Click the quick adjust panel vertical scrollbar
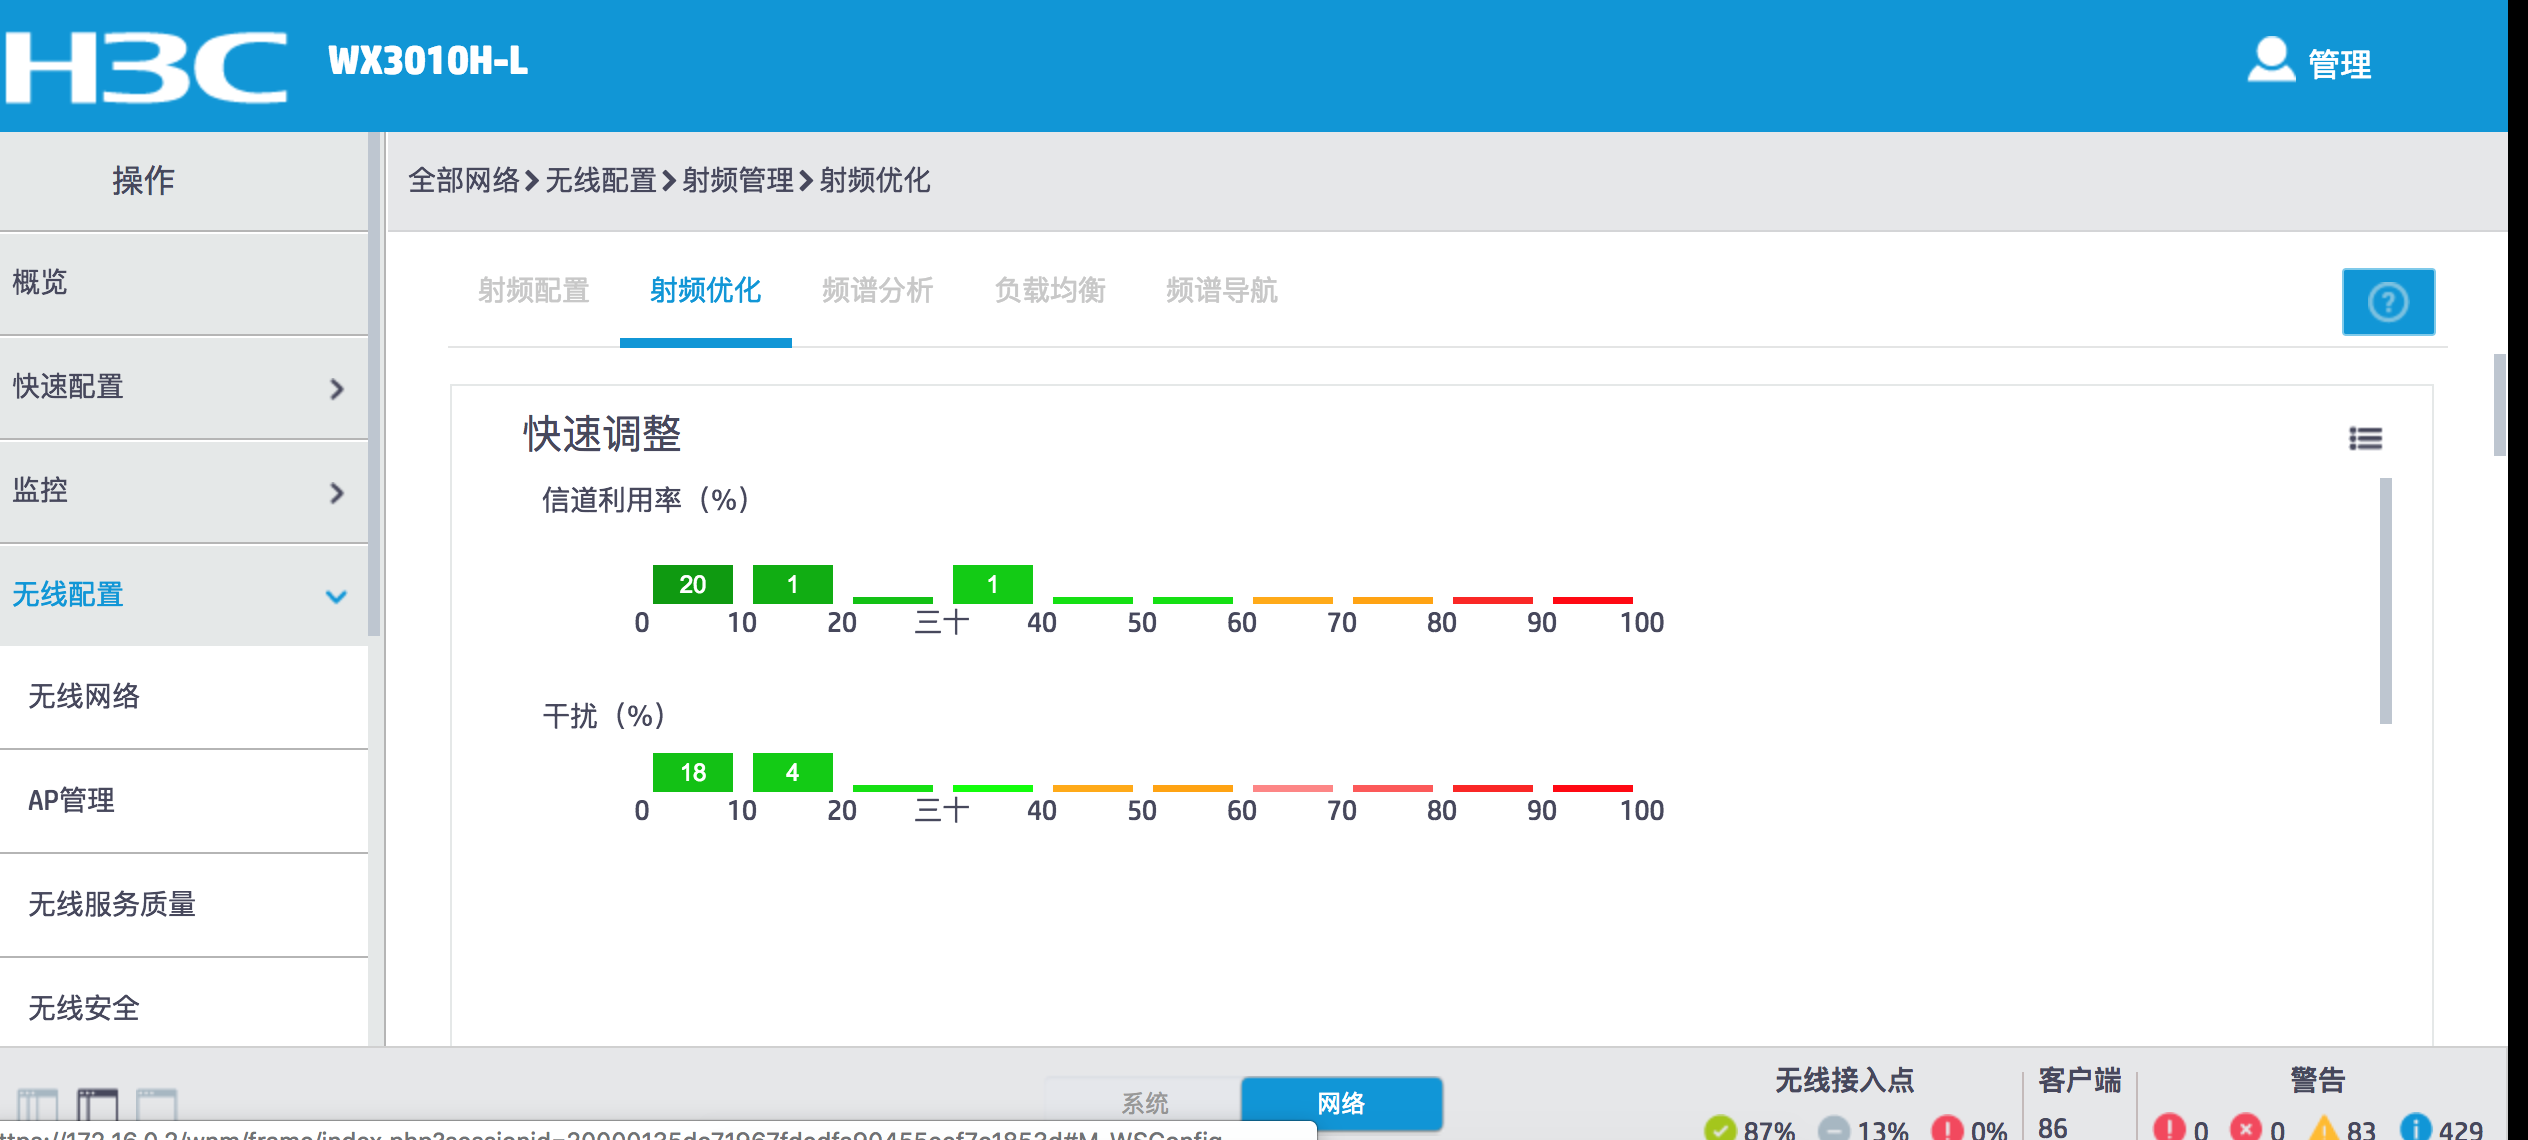 tap(2385, 600)
